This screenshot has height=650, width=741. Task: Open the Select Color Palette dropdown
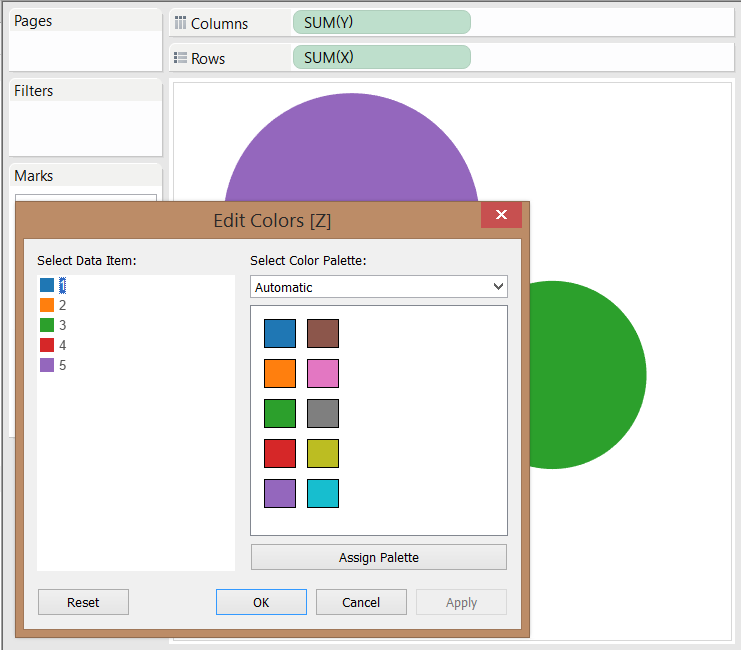[x=379, y=287]
